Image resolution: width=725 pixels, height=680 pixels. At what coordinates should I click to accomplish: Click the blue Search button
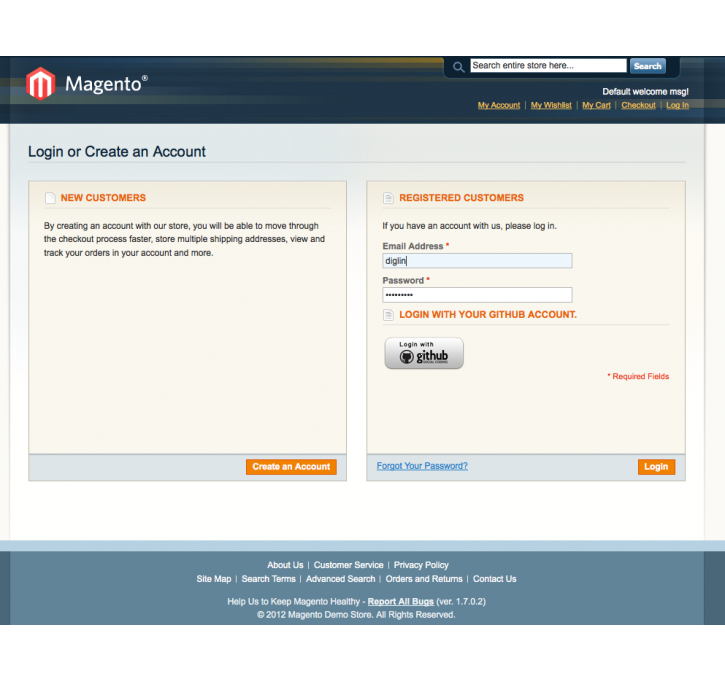(x=647, y=66)
